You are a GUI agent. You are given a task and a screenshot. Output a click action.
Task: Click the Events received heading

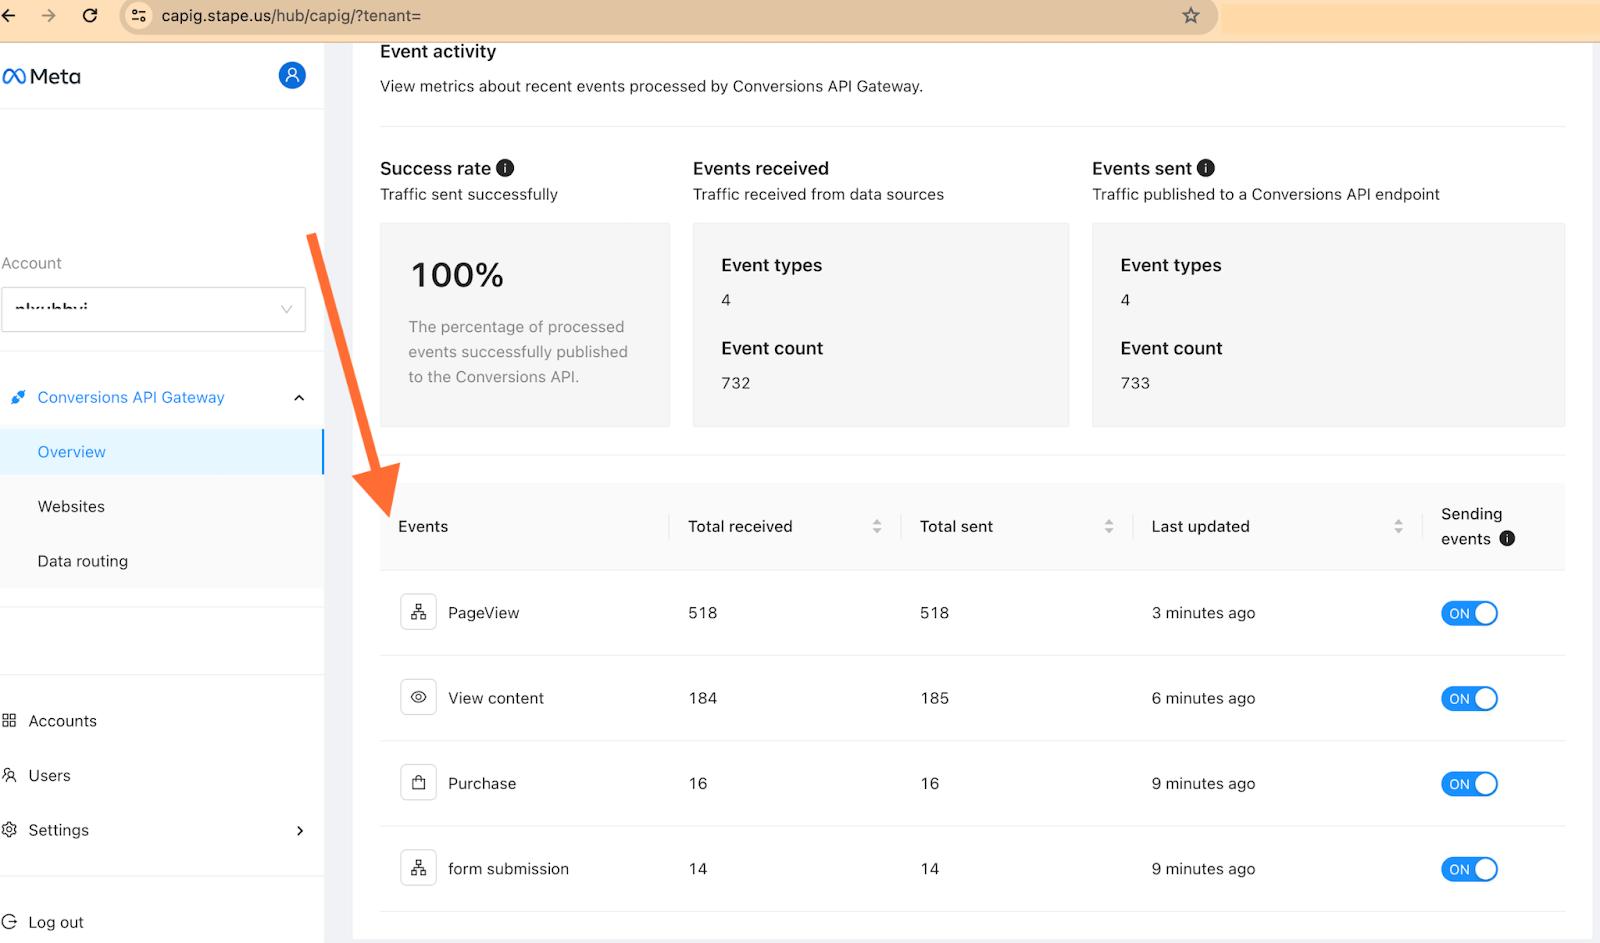tap(760, 168)
